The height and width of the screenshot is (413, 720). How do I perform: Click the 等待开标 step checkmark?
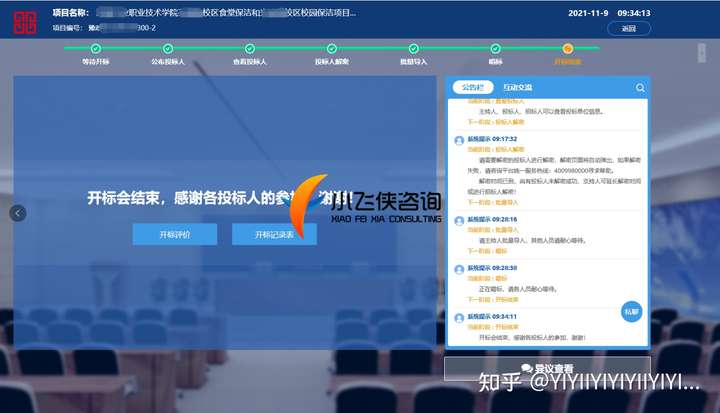(x=96, y=49)
